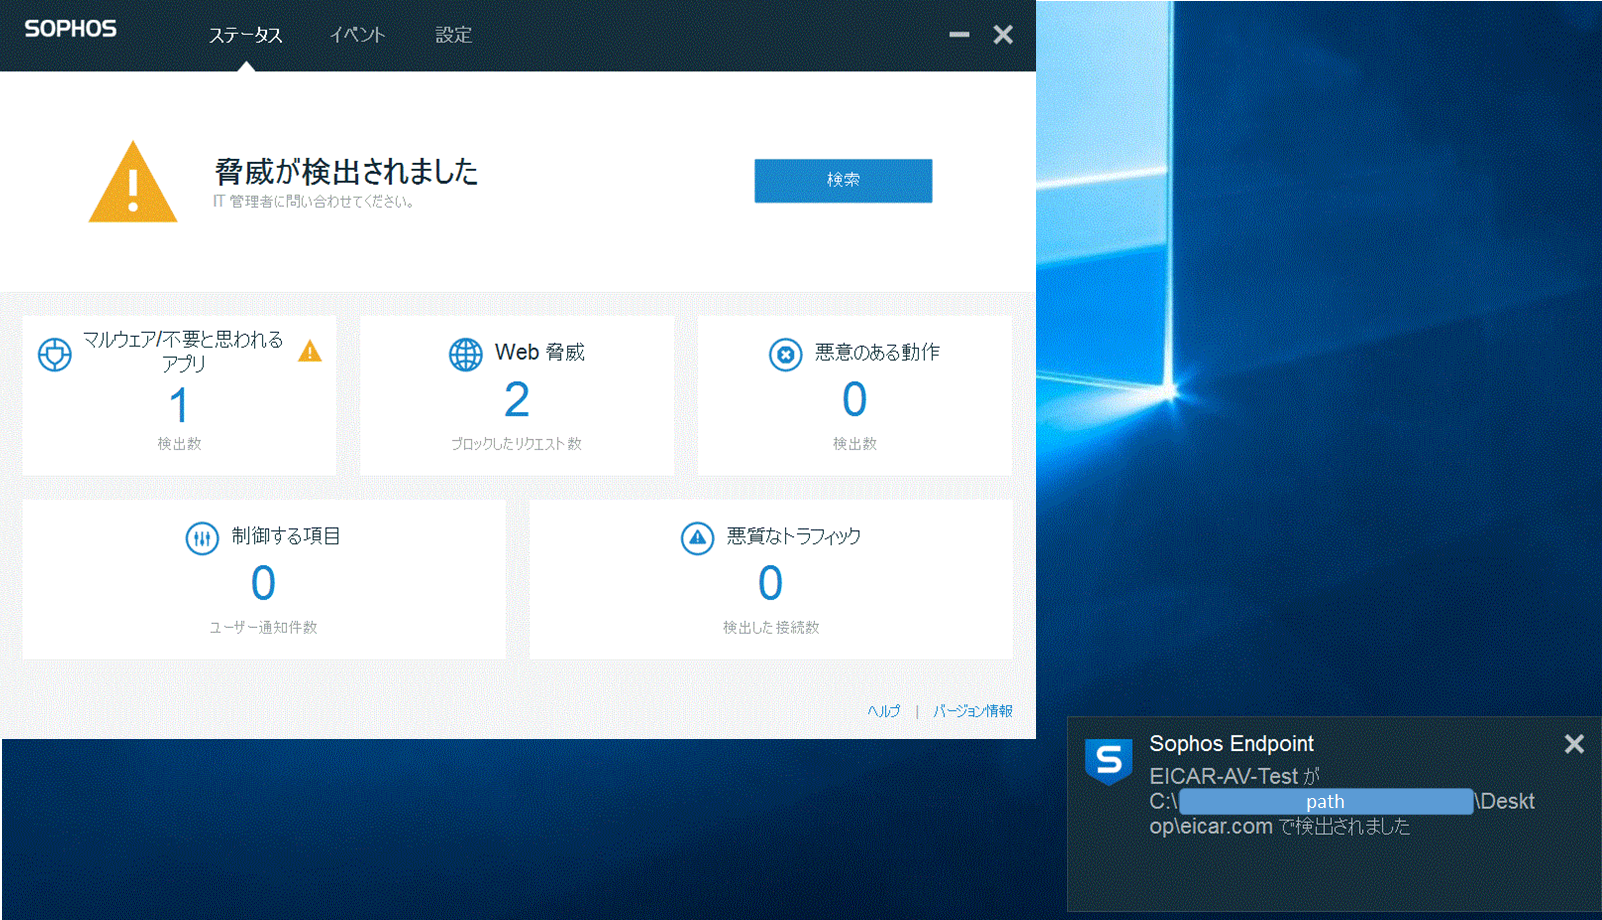This screenshot has width=1602, height=920.
Task: Open the ヘルプ link
Action: click(x=883, y=711)
